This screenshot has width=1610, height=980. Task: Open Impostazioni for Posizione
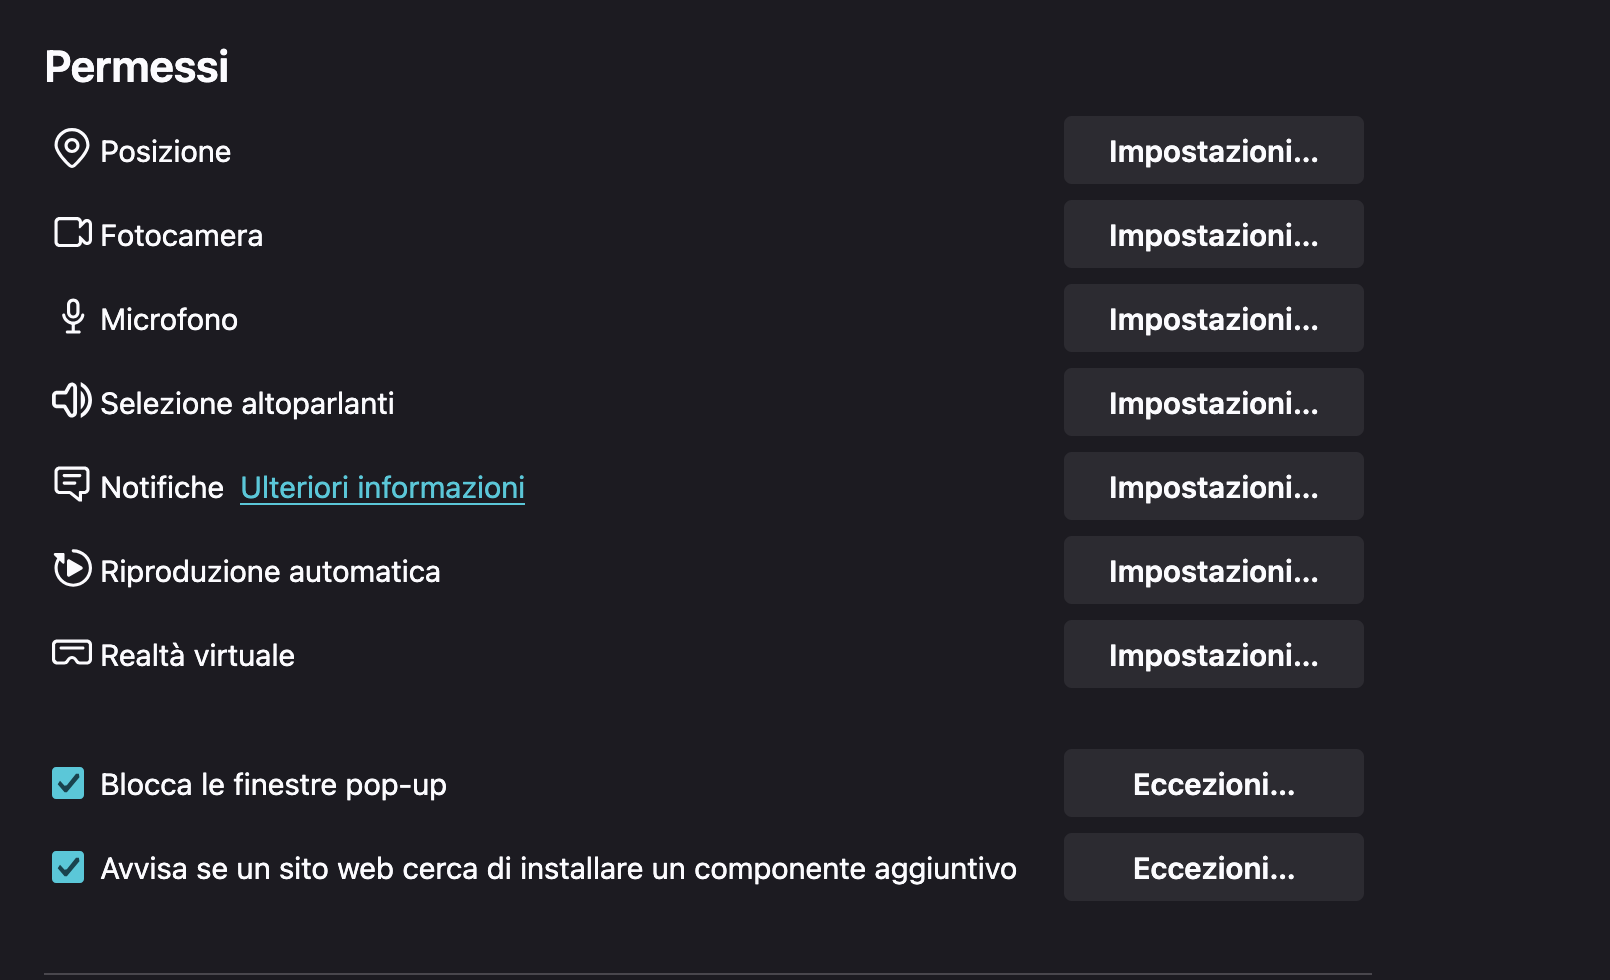pyautogui.click(x=1213, y=151)
